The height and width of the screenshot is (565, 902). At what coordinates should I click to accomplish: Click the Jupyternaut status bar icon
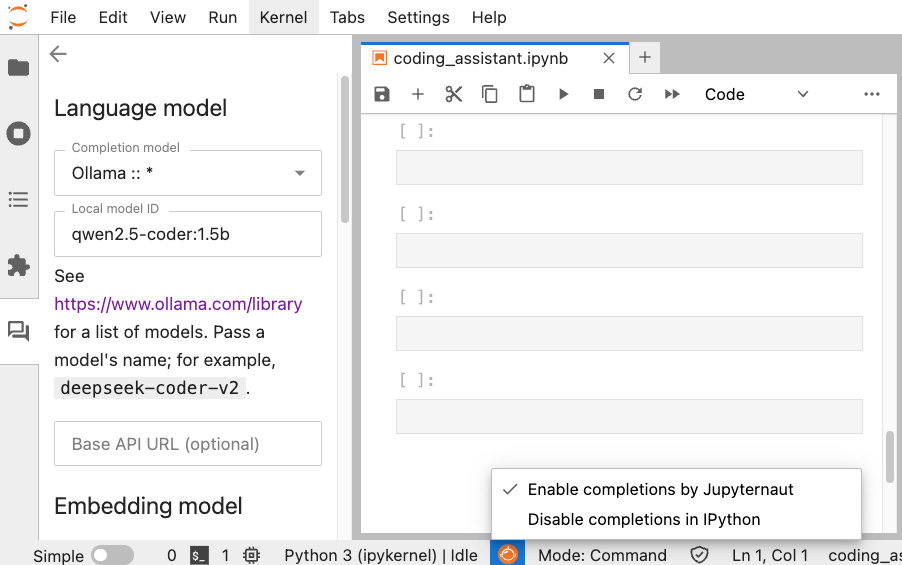(508, 554)
